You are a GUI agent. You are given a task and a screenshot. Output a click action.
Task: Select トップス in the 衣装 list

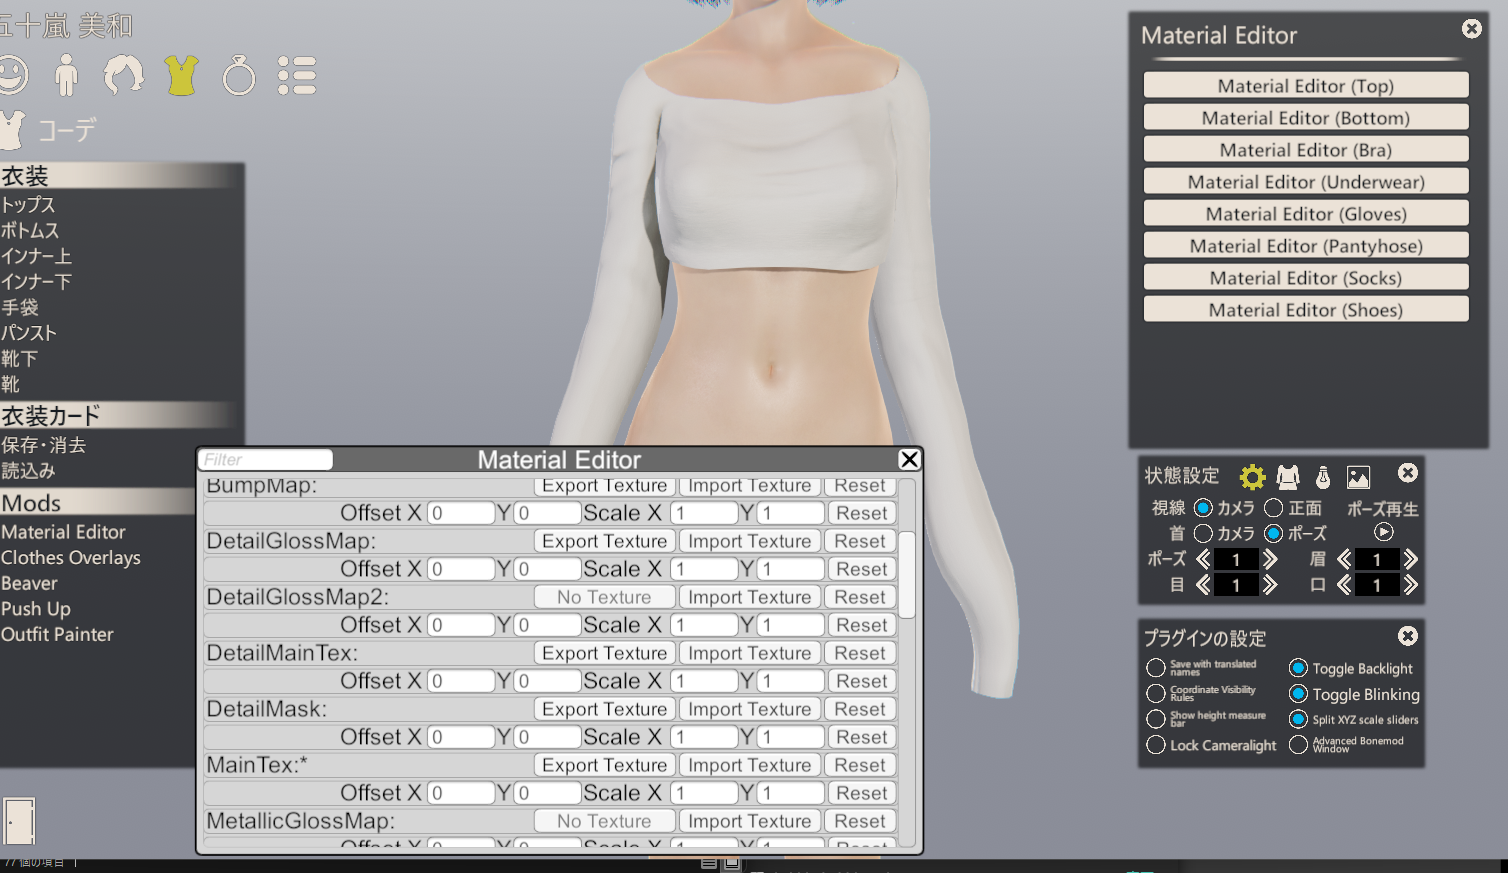point(28,204)
